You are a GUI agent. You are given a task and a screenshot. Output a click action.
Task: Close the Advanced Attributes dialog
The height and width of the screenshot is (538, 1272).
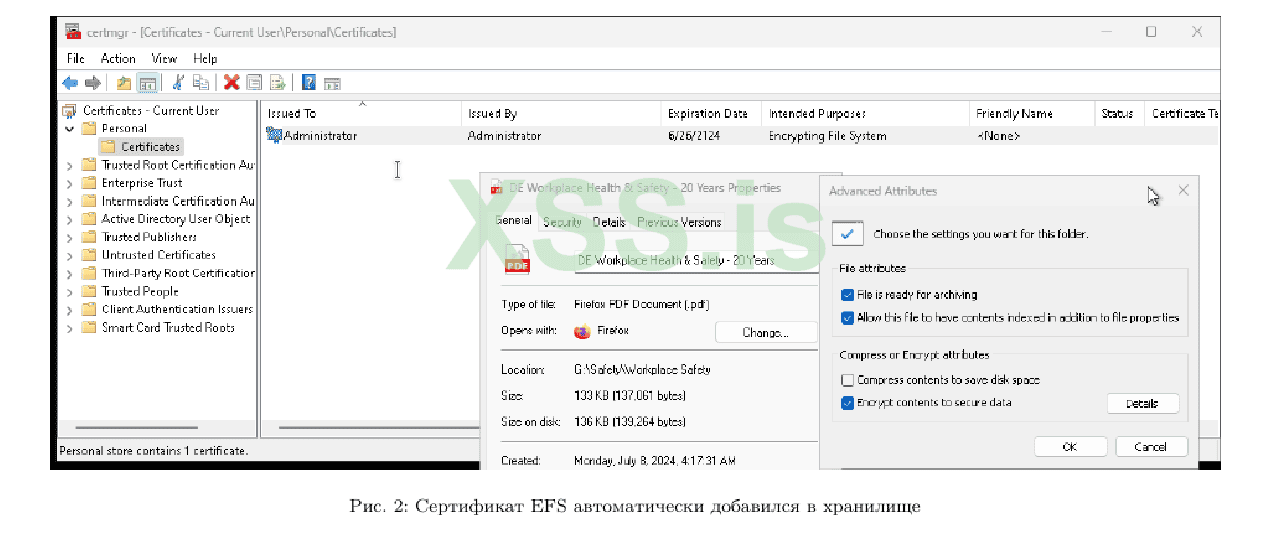(x=1184, y=190)
